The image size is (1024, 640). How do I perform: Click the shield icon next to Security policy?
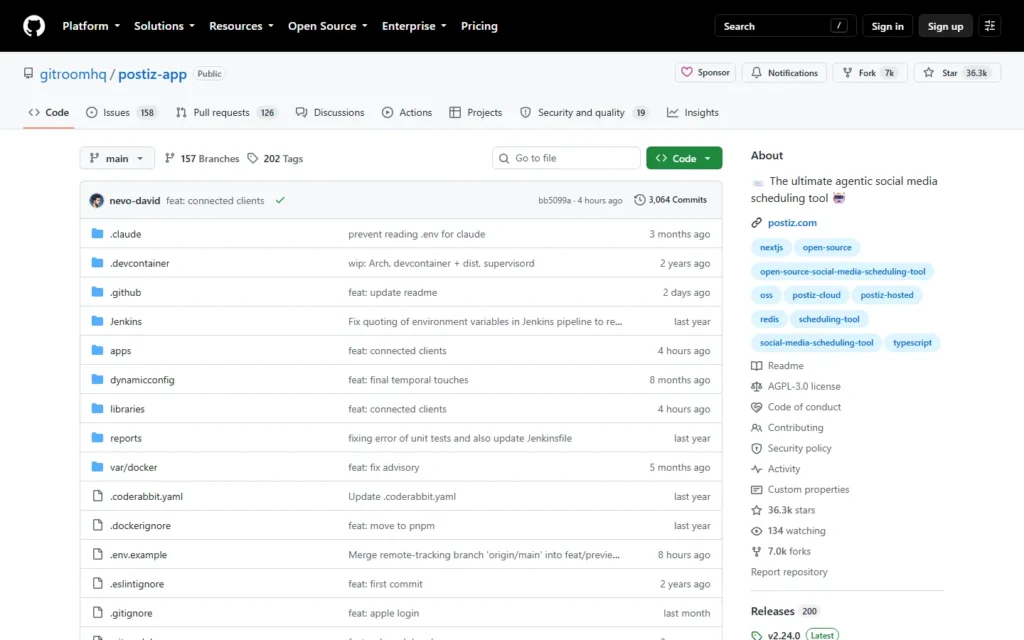click(x=756, y=449)
